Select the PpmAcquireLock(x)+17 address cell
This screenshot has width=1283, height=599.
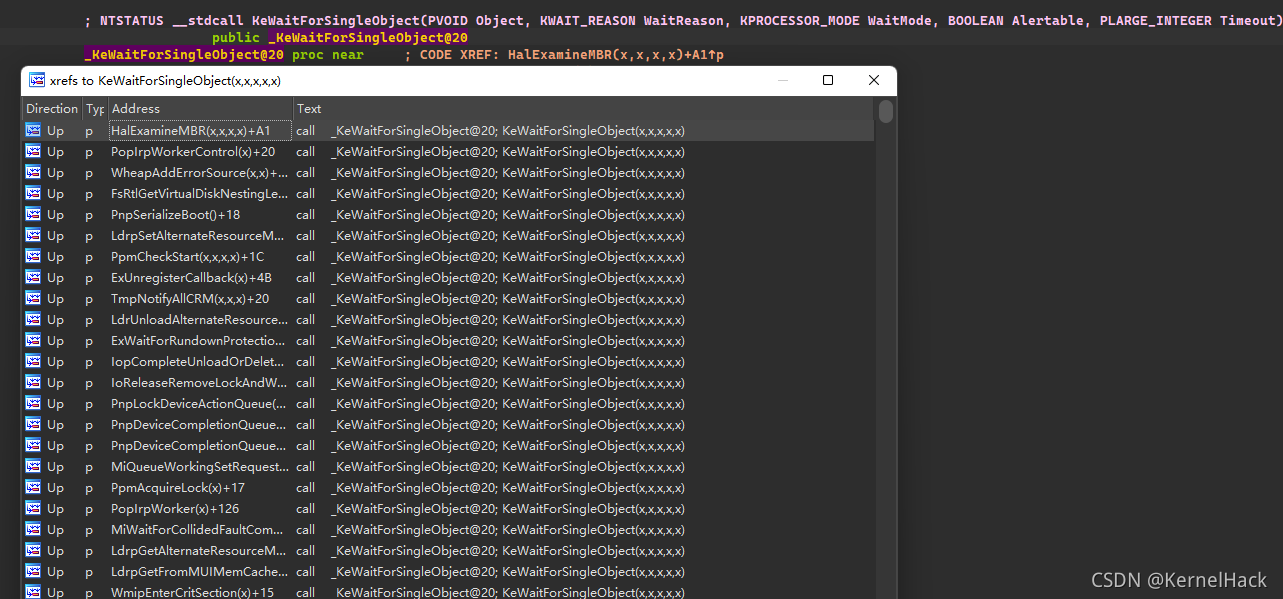[x=199, y=487]
